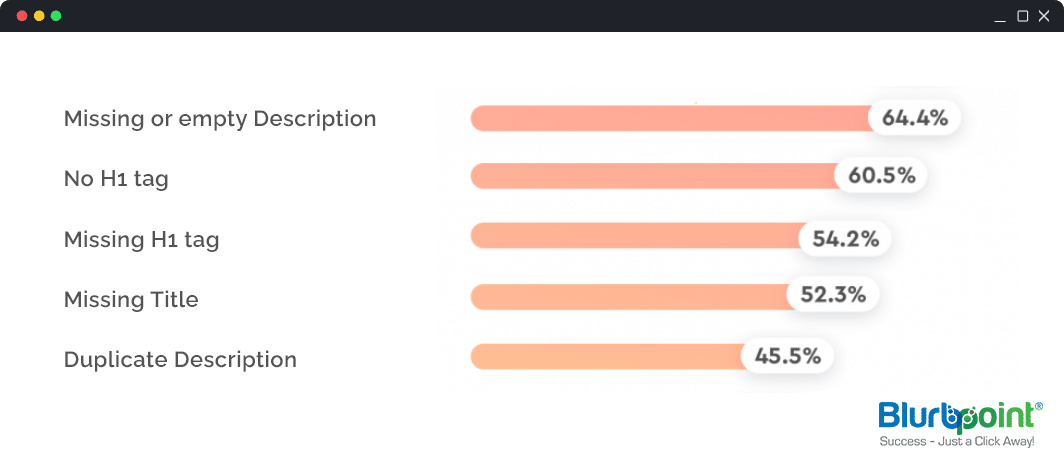1064x463 pixels.
Task: Click the Missing or empty Description bar
Action: (x=670, y=118)
